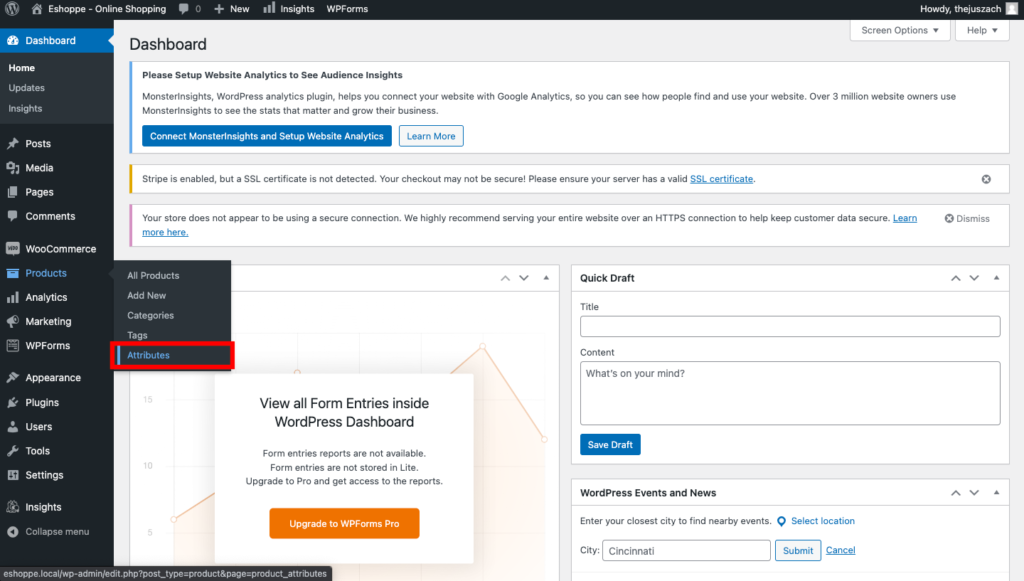Click the Insights icon at sidebar bottom

point(12,507)
